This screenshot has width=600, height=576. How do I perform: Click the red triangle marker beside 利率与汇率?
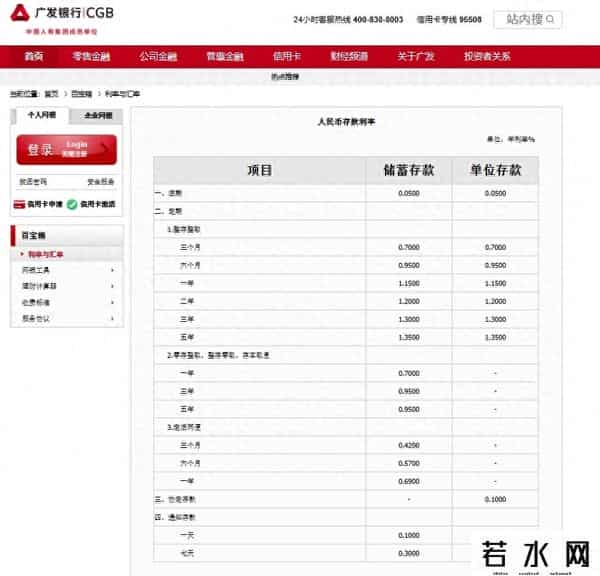[x=22, y=254]
